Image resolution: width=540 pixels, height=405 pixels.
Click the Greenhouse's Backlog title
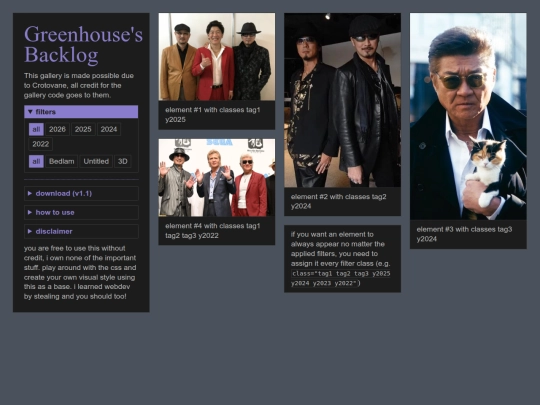(83, 44)
